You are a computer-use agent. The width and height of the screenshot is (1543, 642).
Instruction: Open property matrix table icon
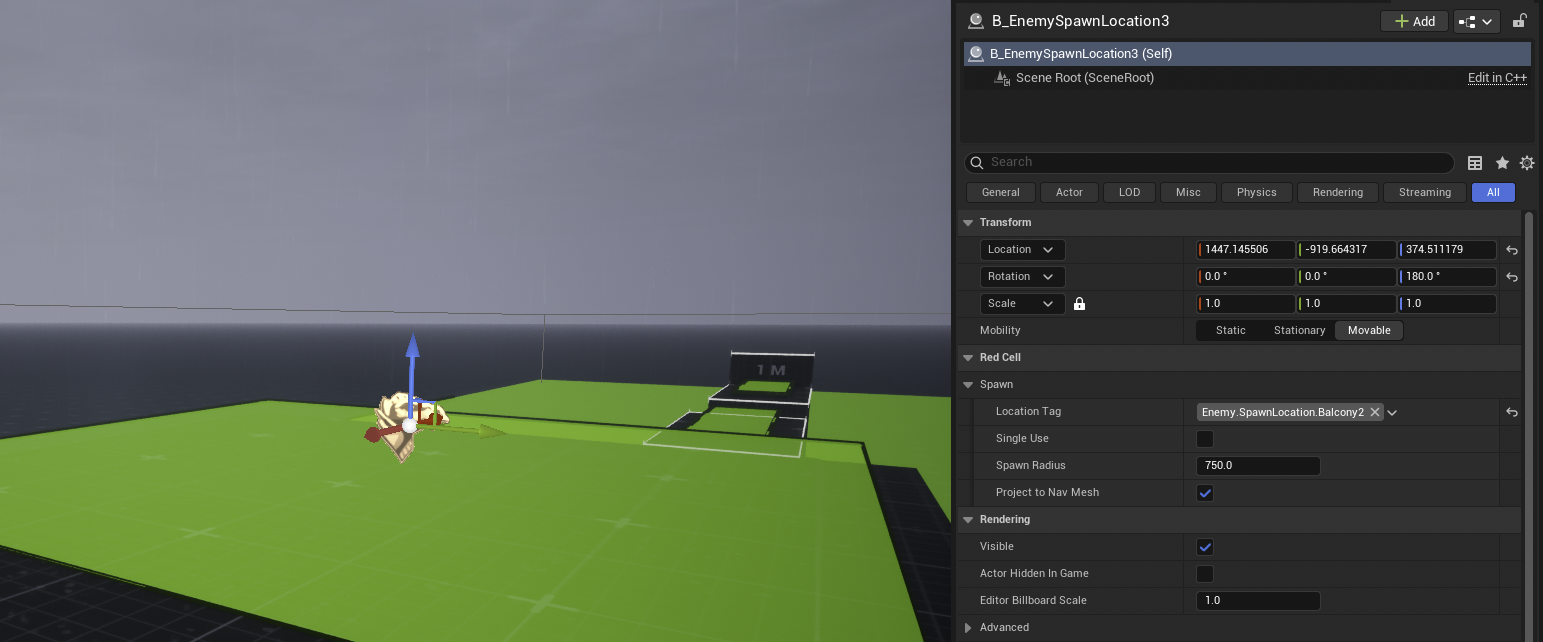pos(1475,163)
